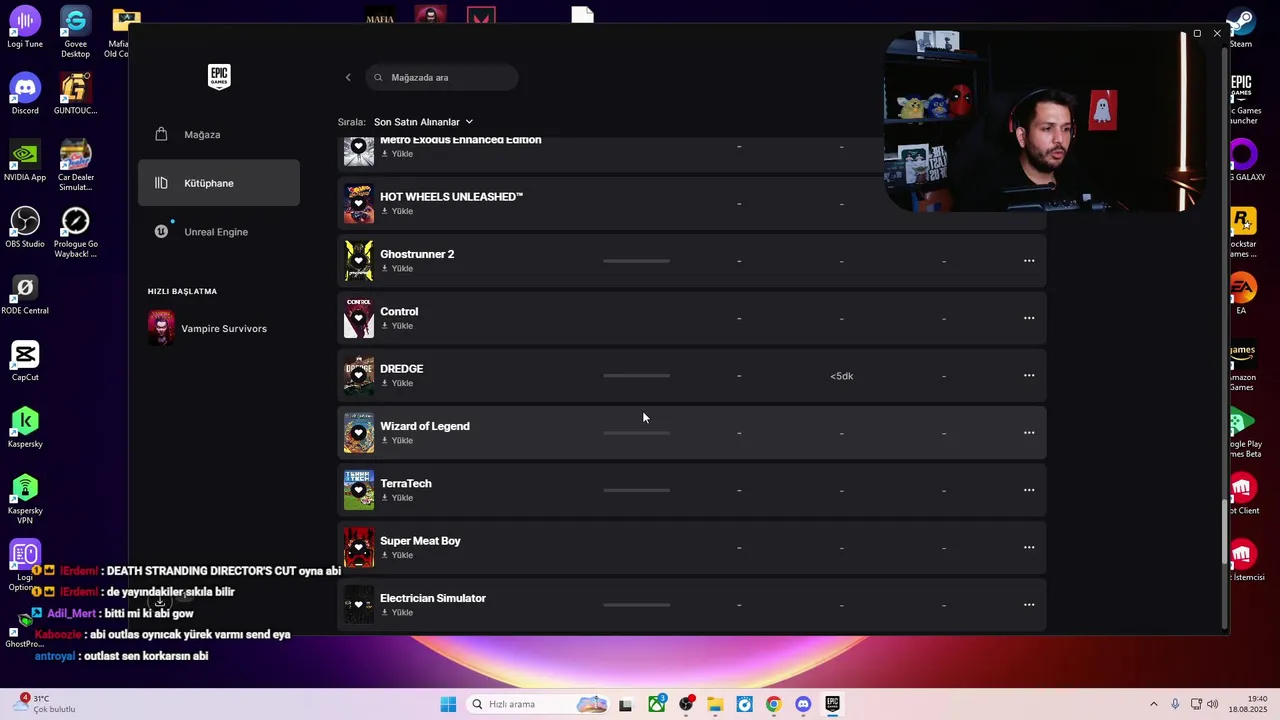This screenshot has width=1280, height=720.
Task: Open the Son Satın Alınanlar sort dropdown
Action: (423, 122)
